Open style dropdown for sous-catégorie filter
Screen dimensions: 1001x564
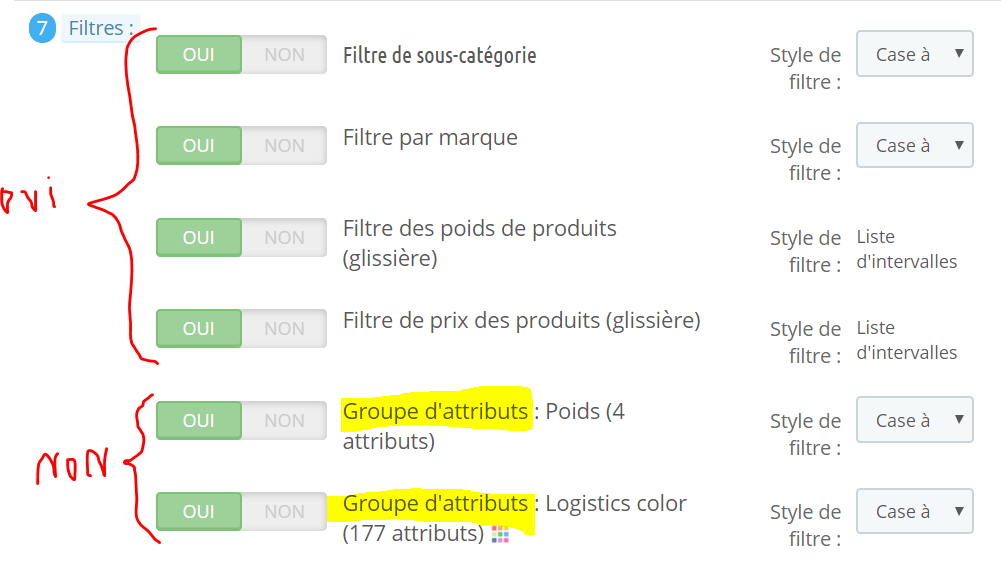click(914, 54)
